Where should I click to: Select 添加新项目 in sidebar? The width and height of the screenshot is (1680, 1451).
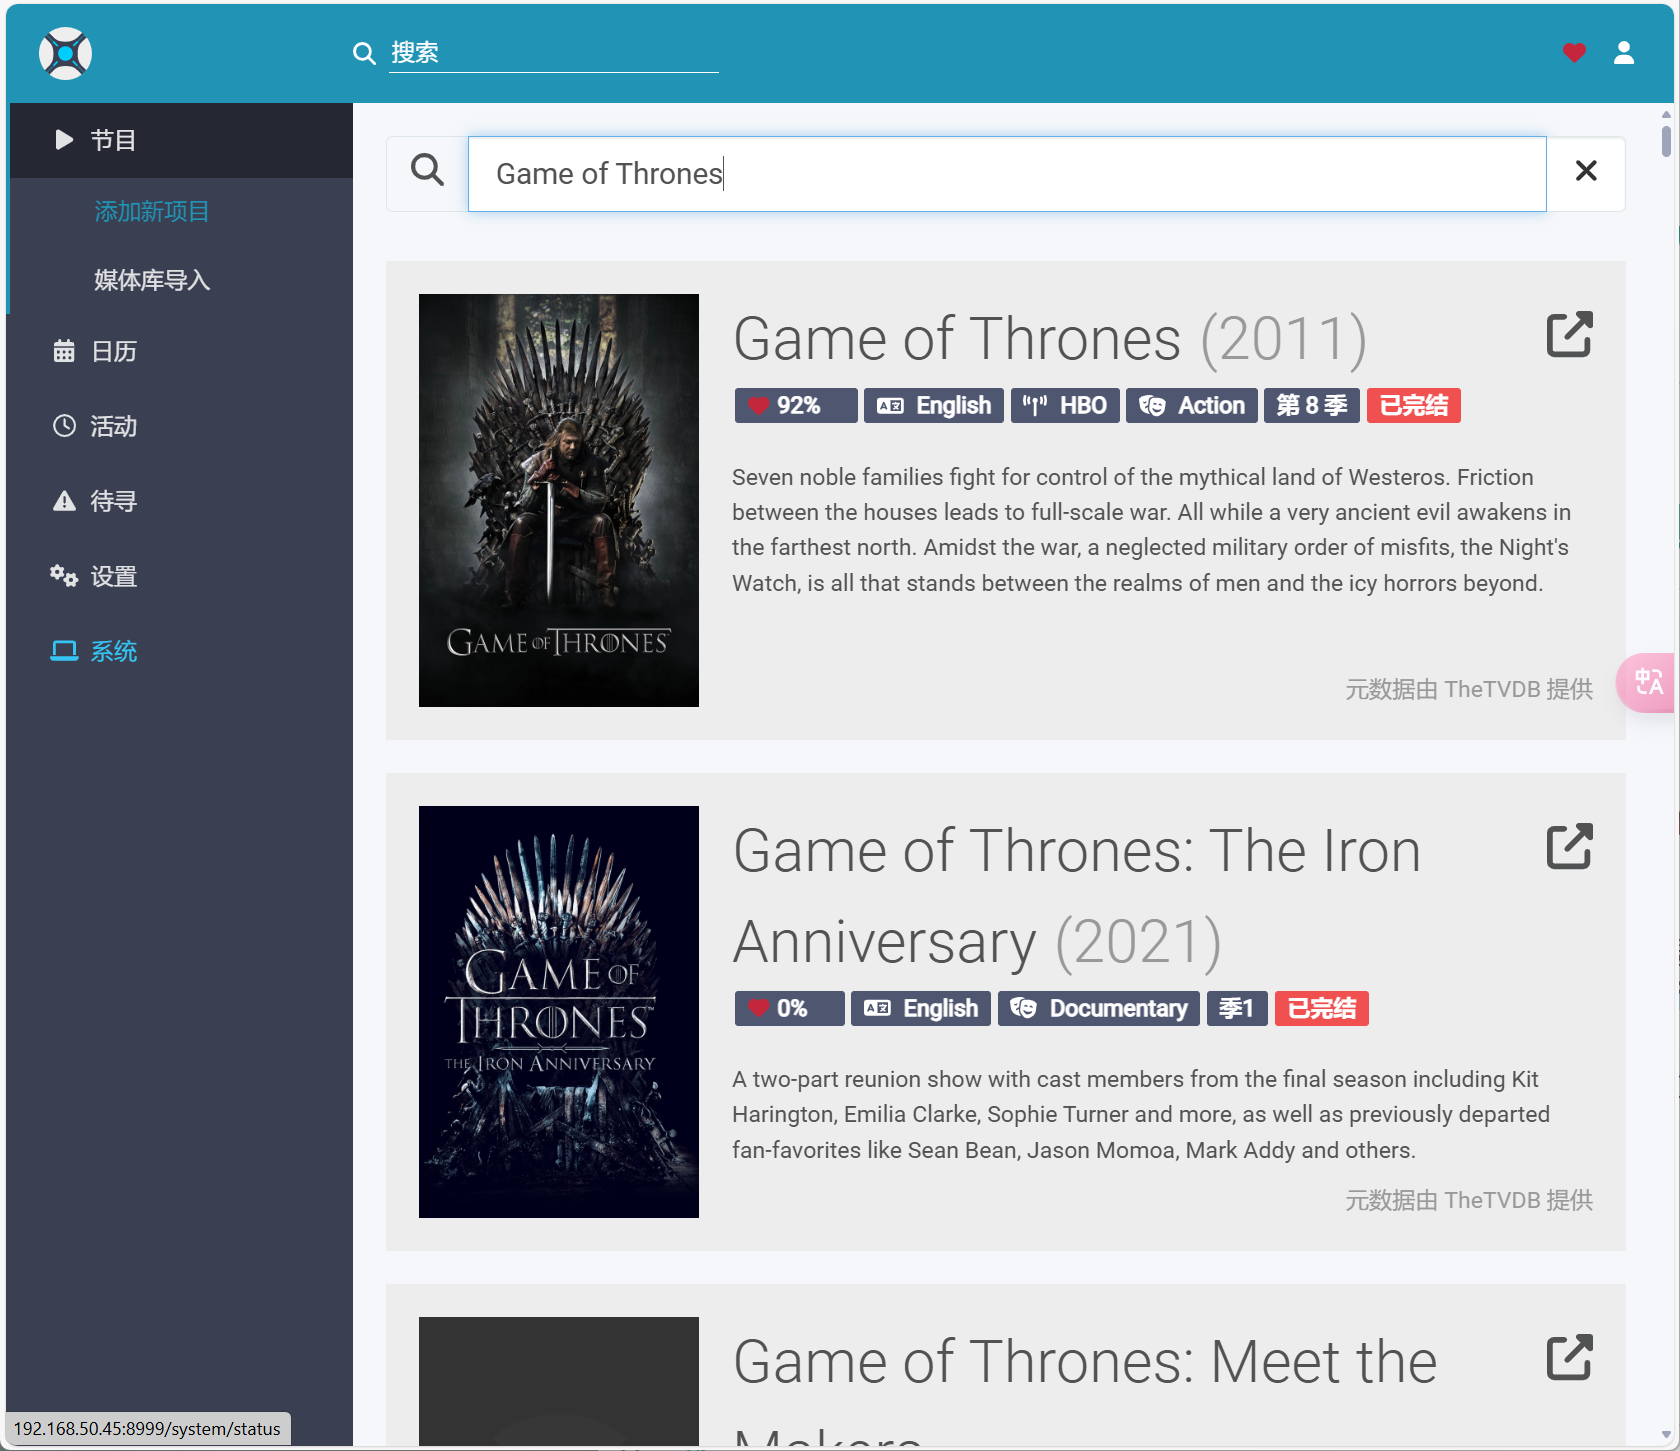(152, 212)
